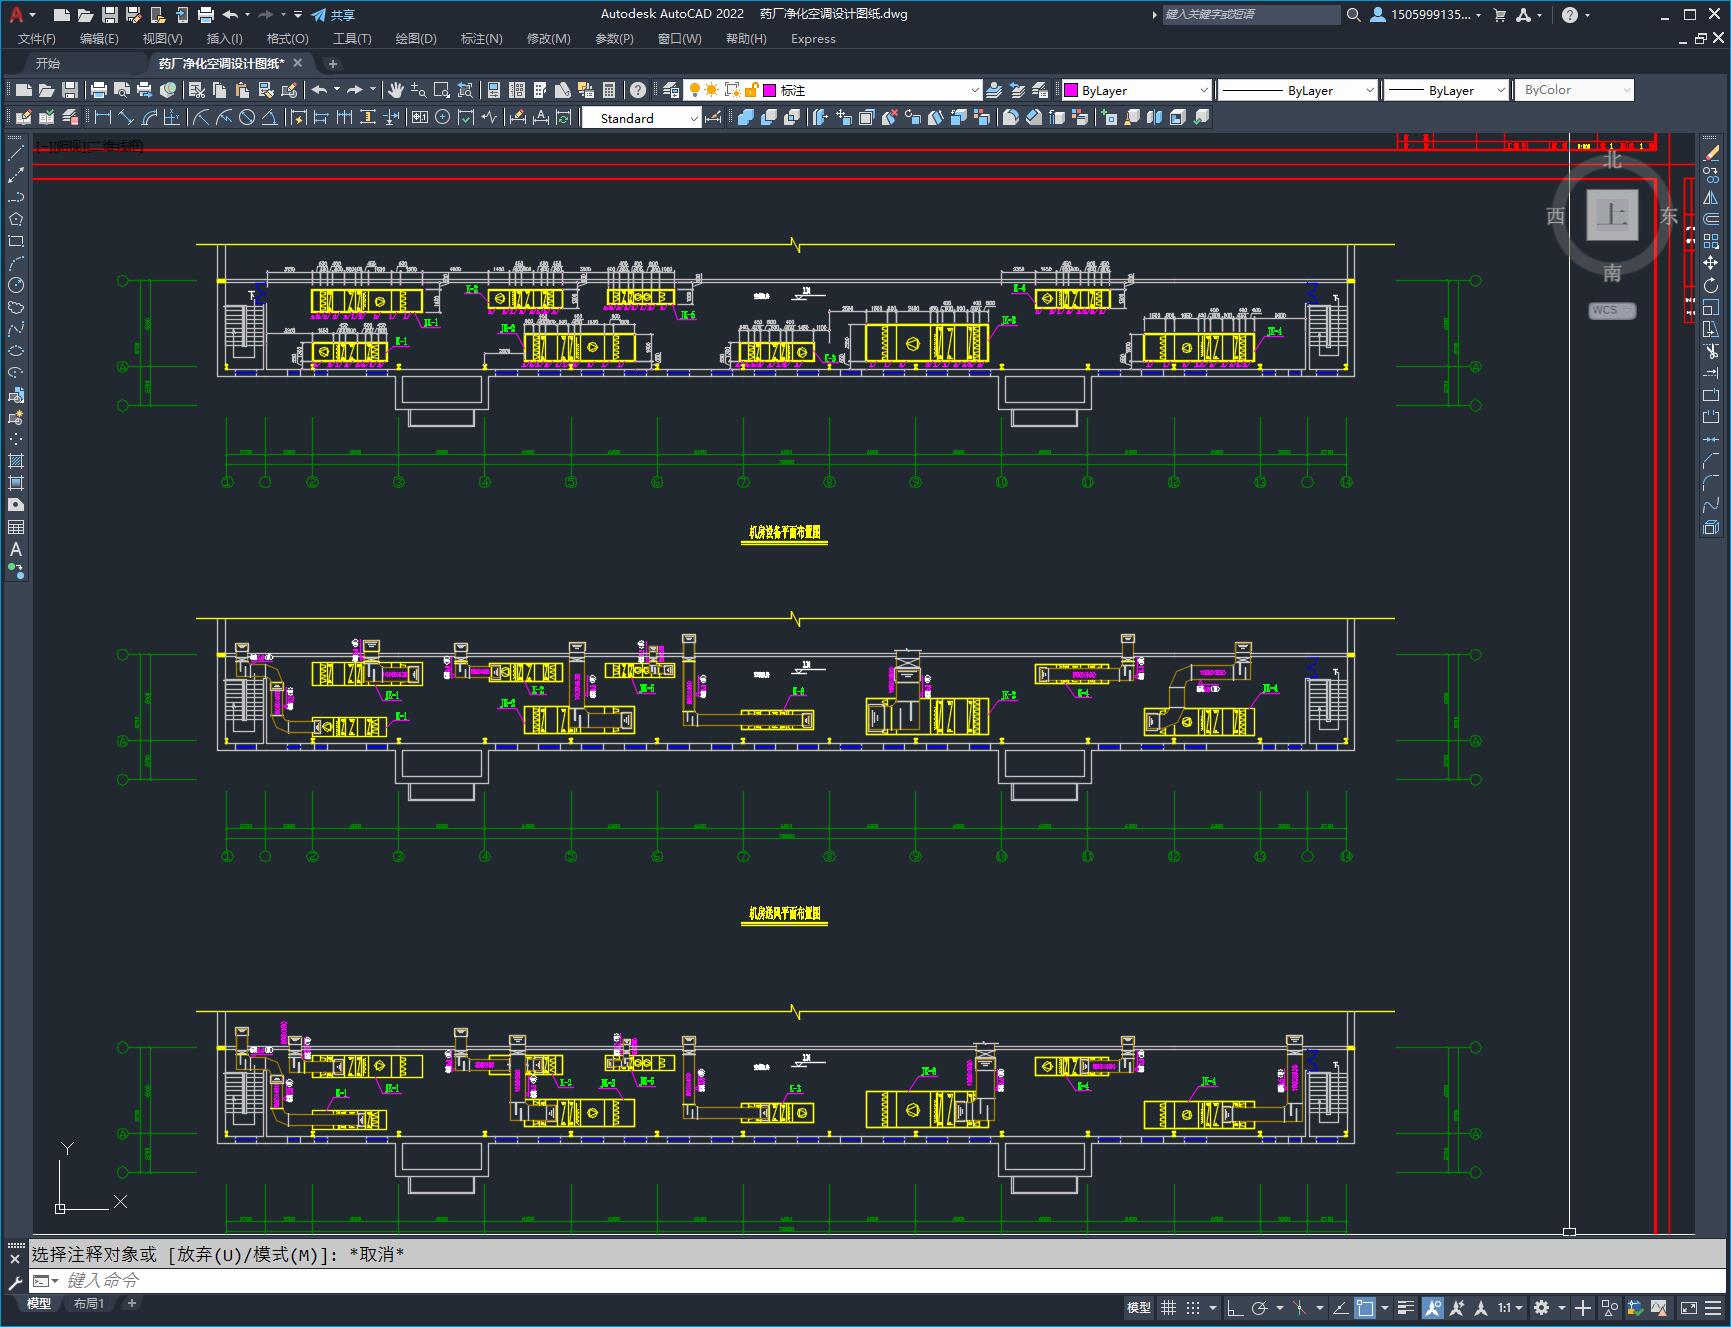Toggle polar tracking in status bar
This screenshot has width=1731, height=1327.
coord(1260,1307)
